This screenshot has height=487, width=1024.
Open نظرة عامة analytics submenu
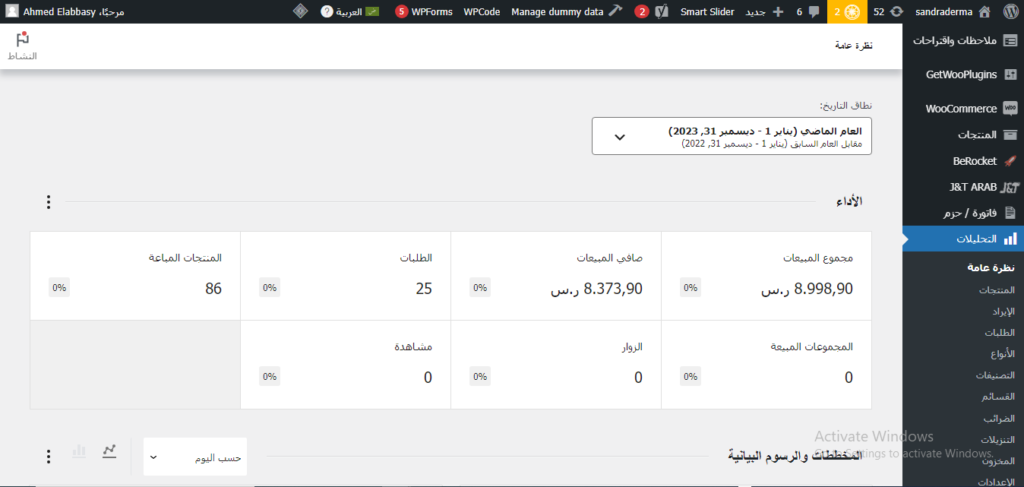991,268
